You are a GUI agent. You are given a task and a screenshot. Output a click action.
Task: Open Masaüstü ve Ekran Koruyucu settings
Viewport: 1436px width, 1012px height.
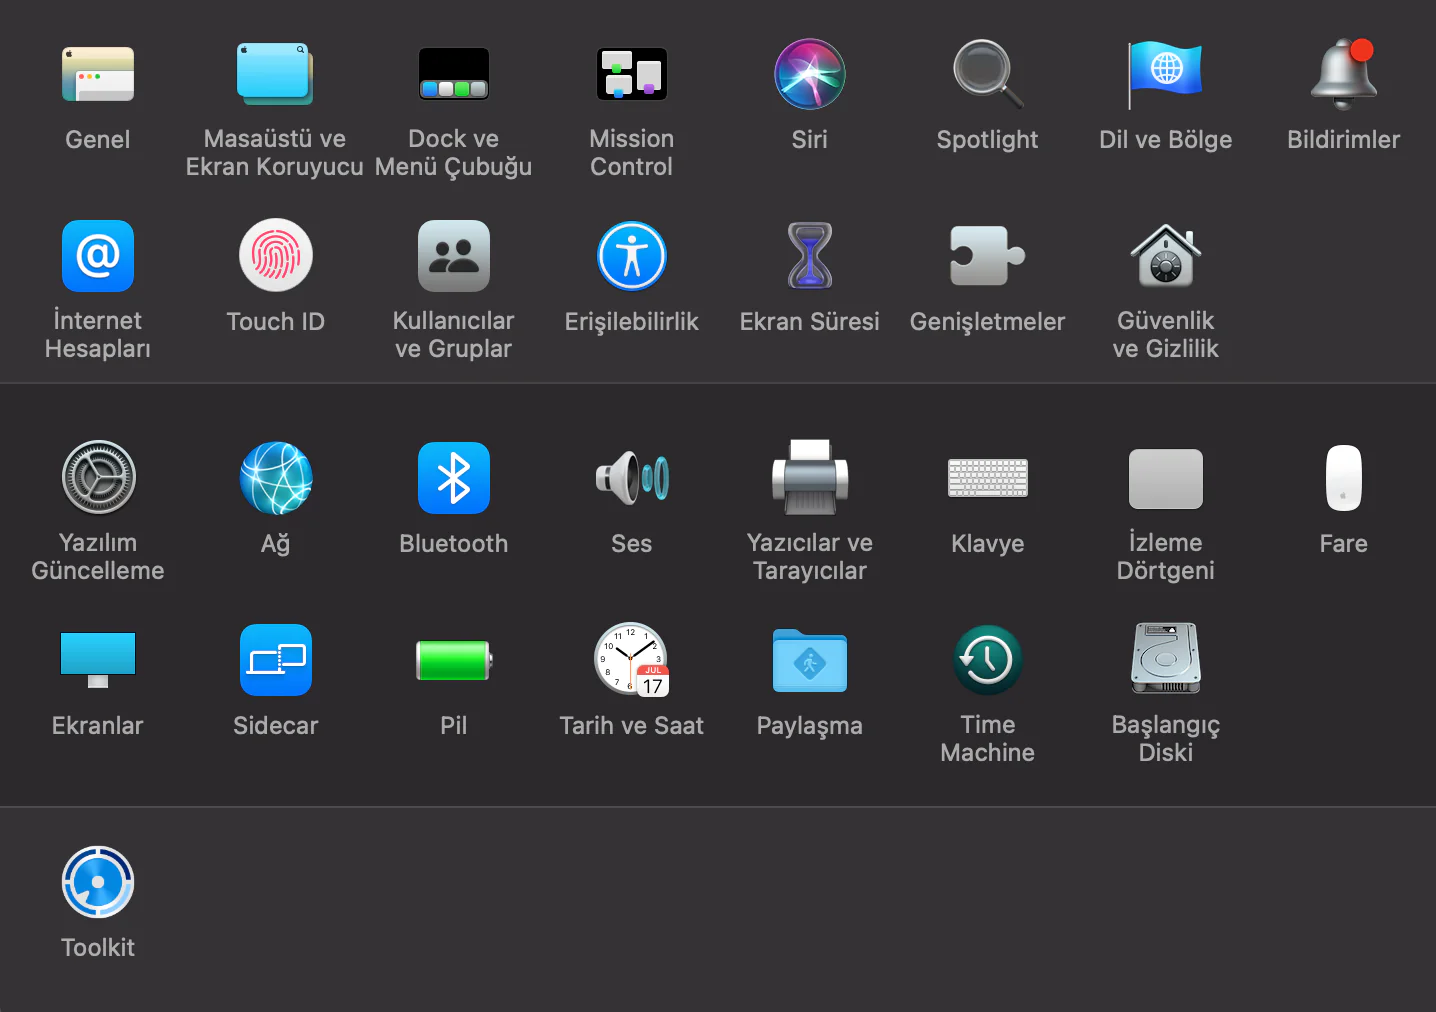click(275, 74)
